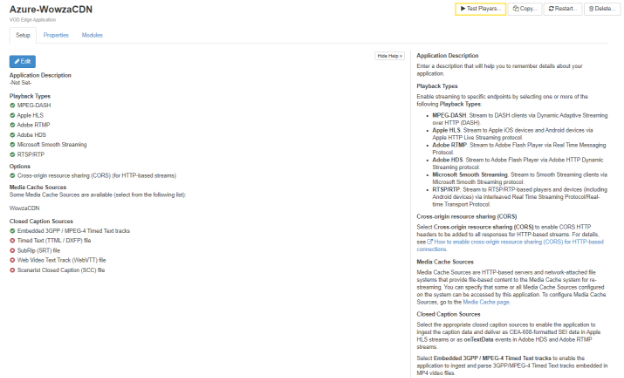Screen dimensions: 624x378
Task: Open the Properties tab
Action: [56, 35]
